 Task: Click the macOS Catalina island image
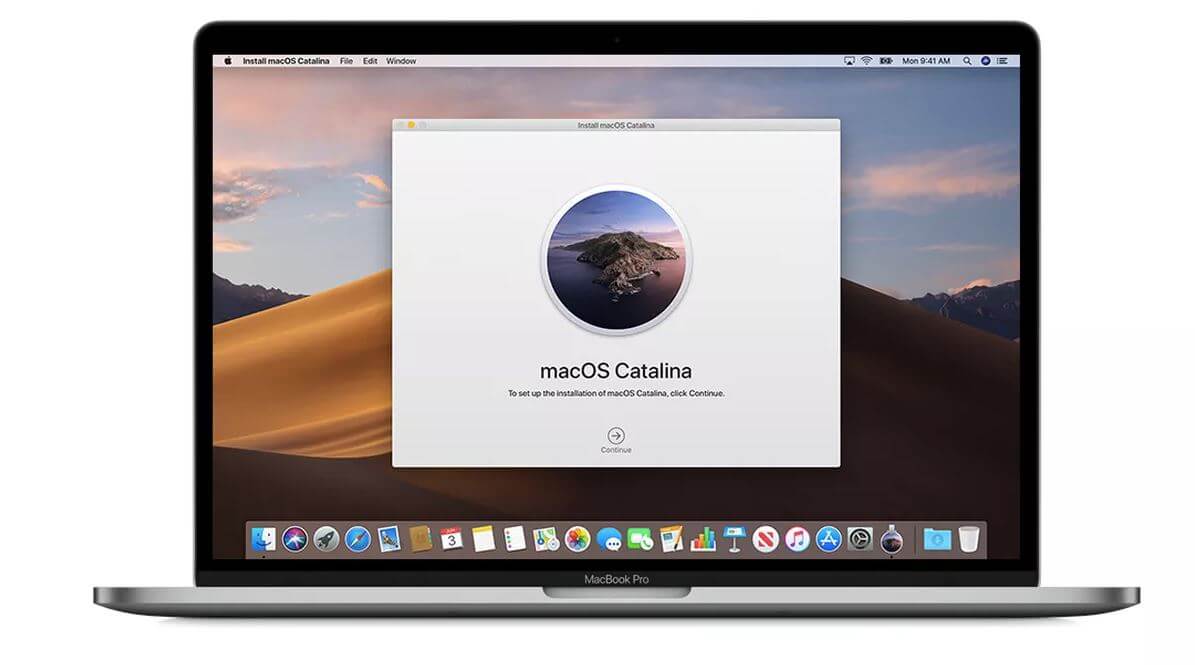[x=616, y=260]
